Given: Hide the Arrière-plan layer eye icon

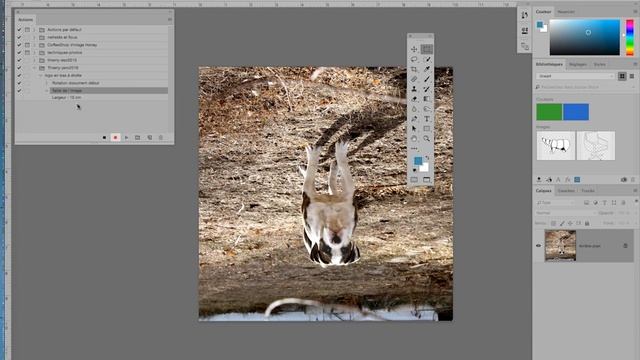Looking at the screenshot, I should click(x=538, y=246).
